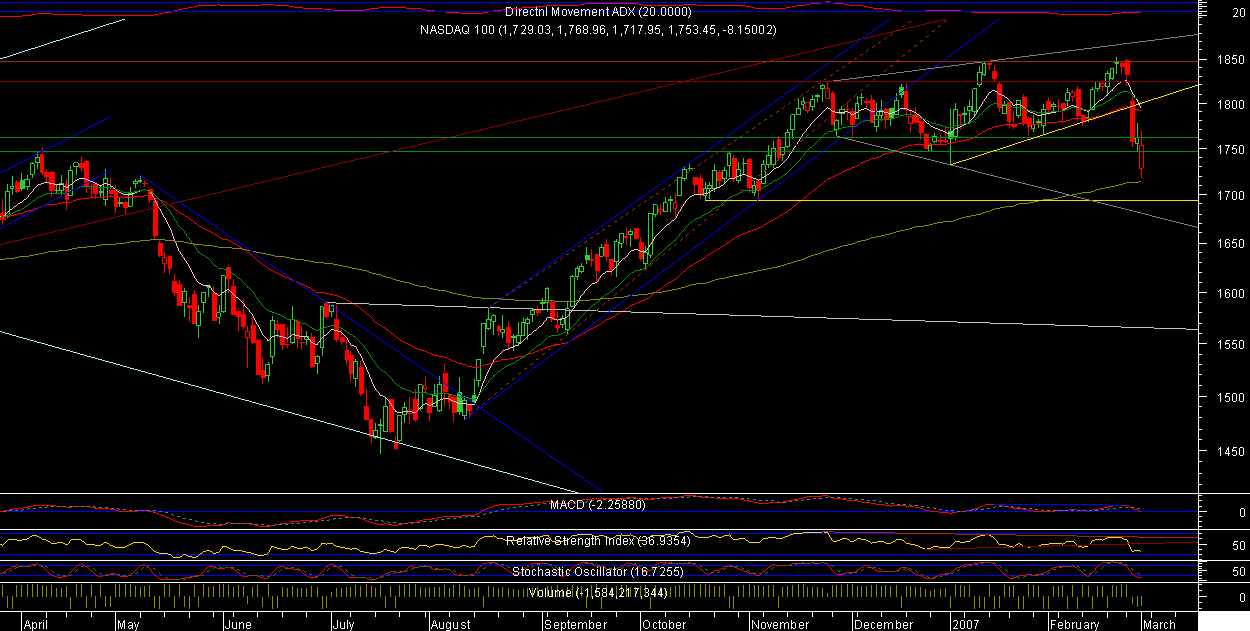Click the Directnl Movement ADX indicator label
Image resolution: width=1250 pixels, height=631 pixels.
(x=598, y=12)
